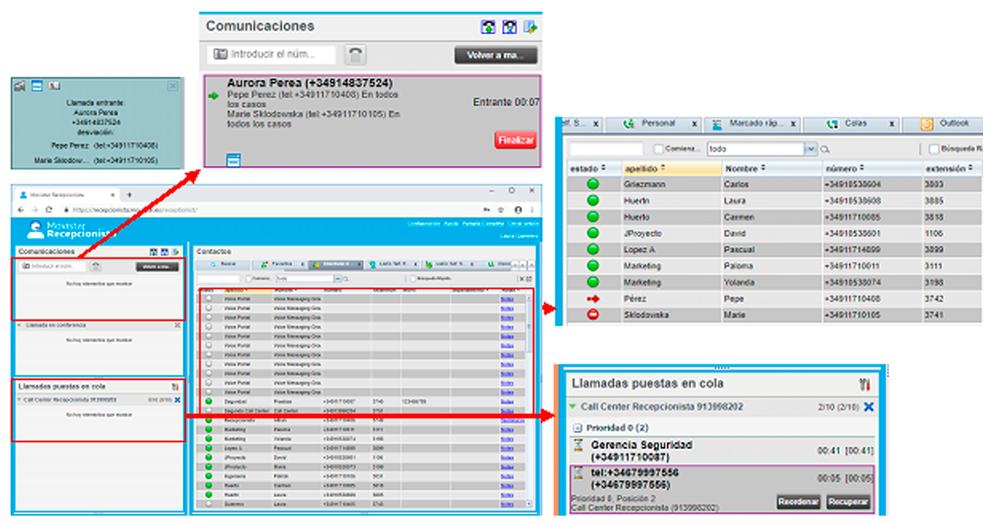Open the 'todo' filter dropdown
The height and width of the screenshot is (524, 998).
pyautogui.click(x=810, y=149)
